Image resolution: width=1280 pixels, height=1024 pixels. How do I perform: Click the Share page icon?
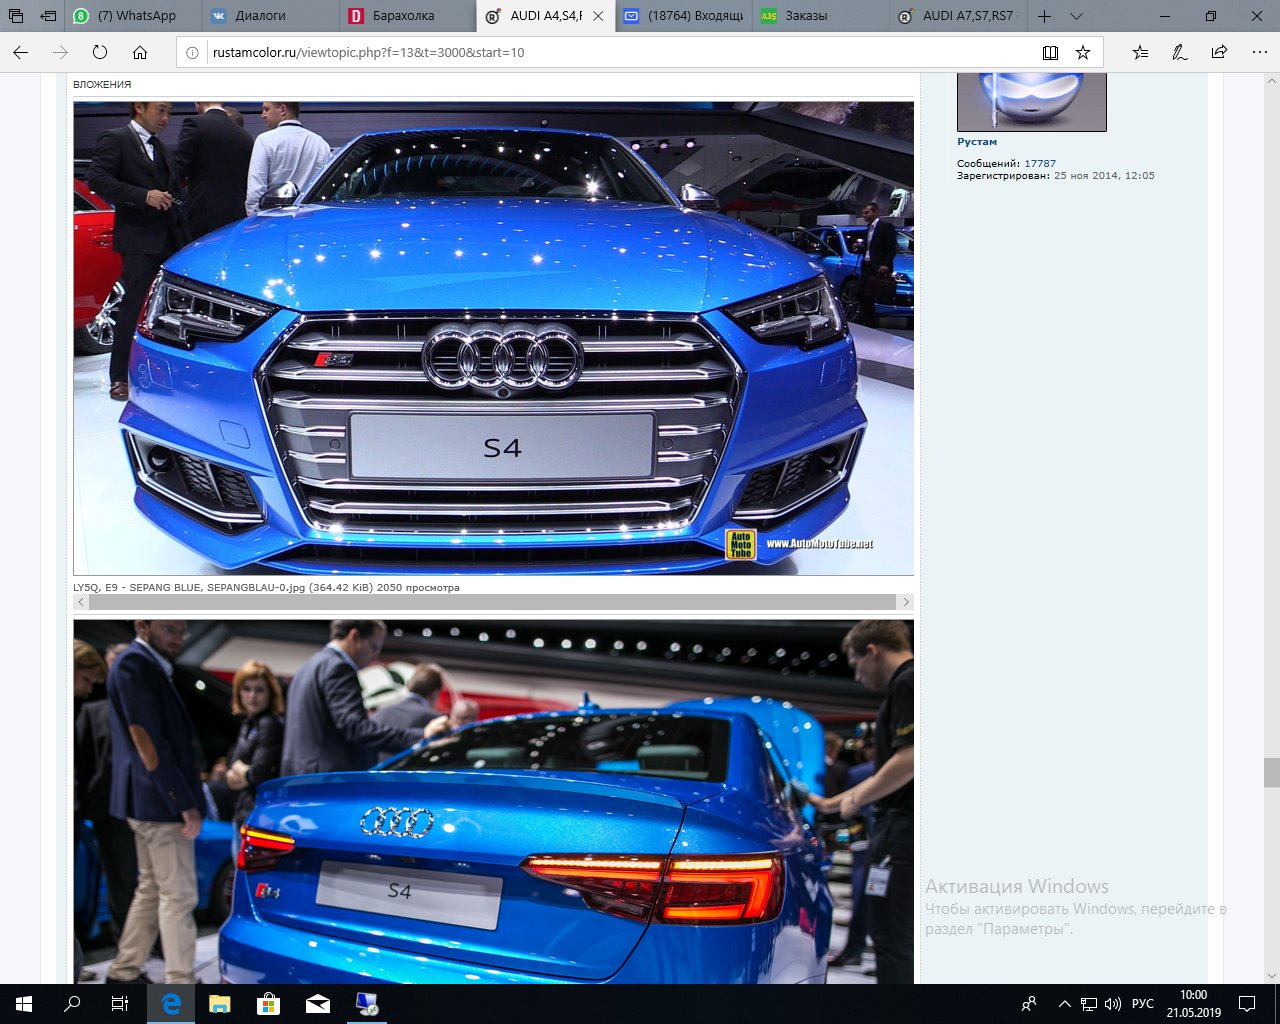click(1219, 53)
